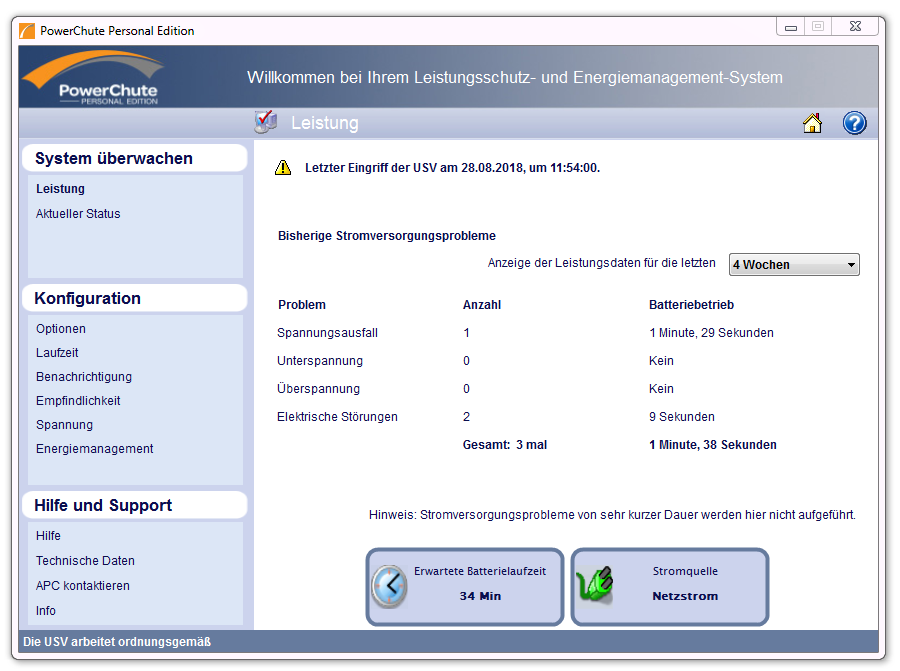The image size is (900, 671).
Task: Open the Aktueller Status page
Action: coord(78,214)
